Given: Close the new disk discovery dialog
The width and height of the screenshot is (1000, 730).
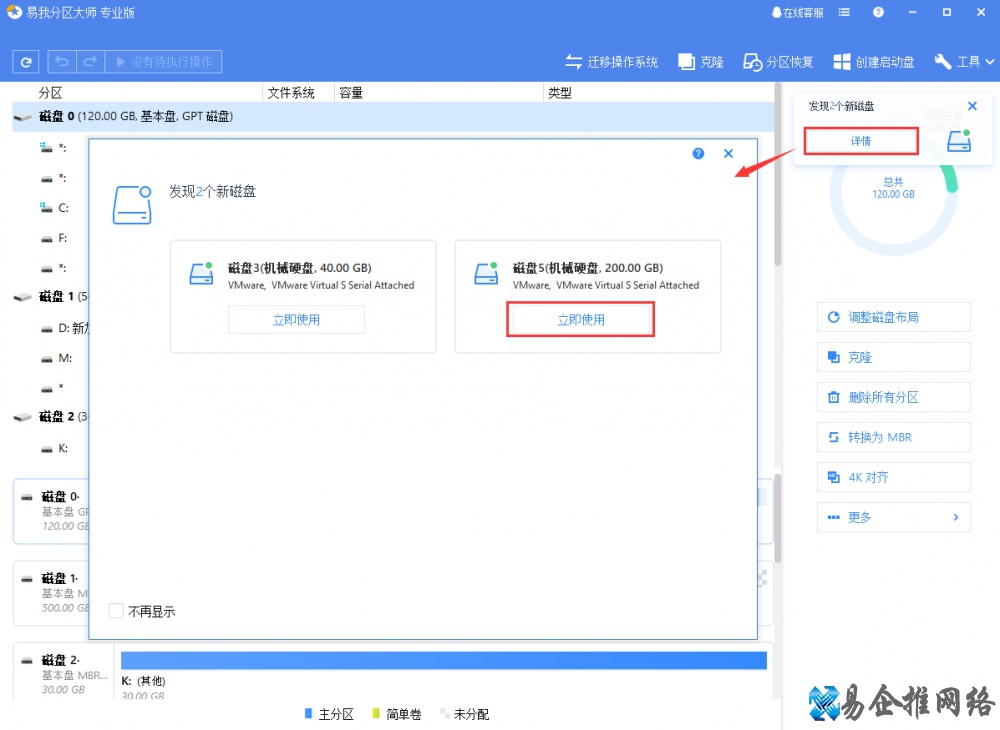Looking at the screenshot, I should (x=728, y=154).
